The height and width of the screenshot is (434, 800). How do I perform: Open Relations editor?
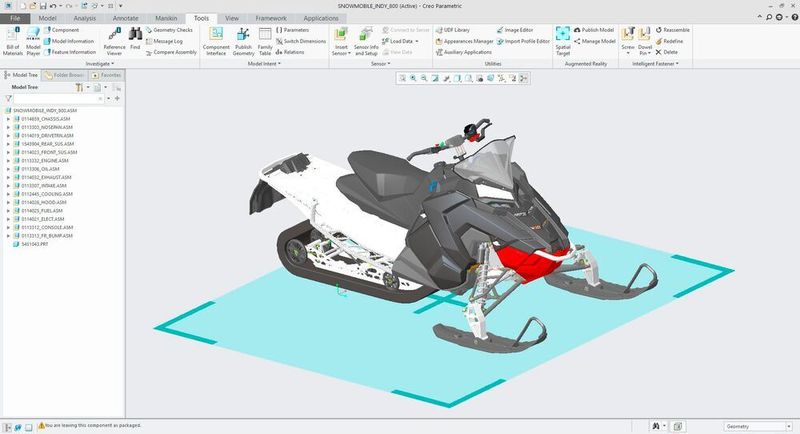pyautogui.click(x=290, y=52)
